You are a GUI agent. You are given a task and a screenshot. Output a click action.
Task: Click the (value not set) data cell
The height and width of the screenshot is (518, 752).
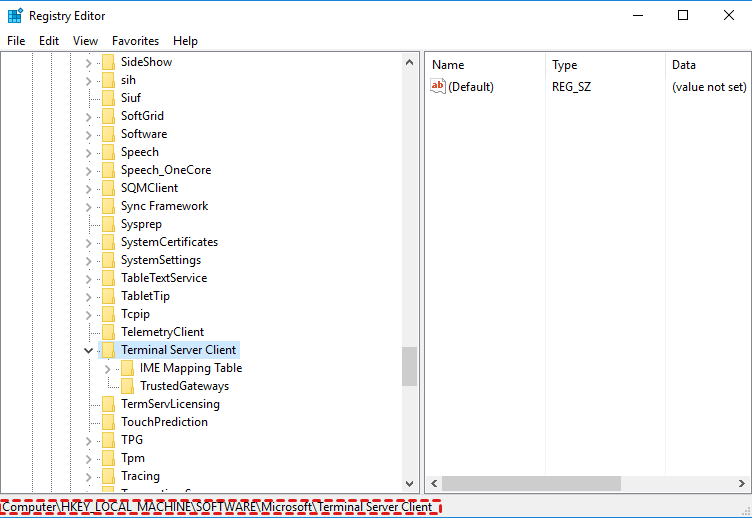tap(709, 87)
